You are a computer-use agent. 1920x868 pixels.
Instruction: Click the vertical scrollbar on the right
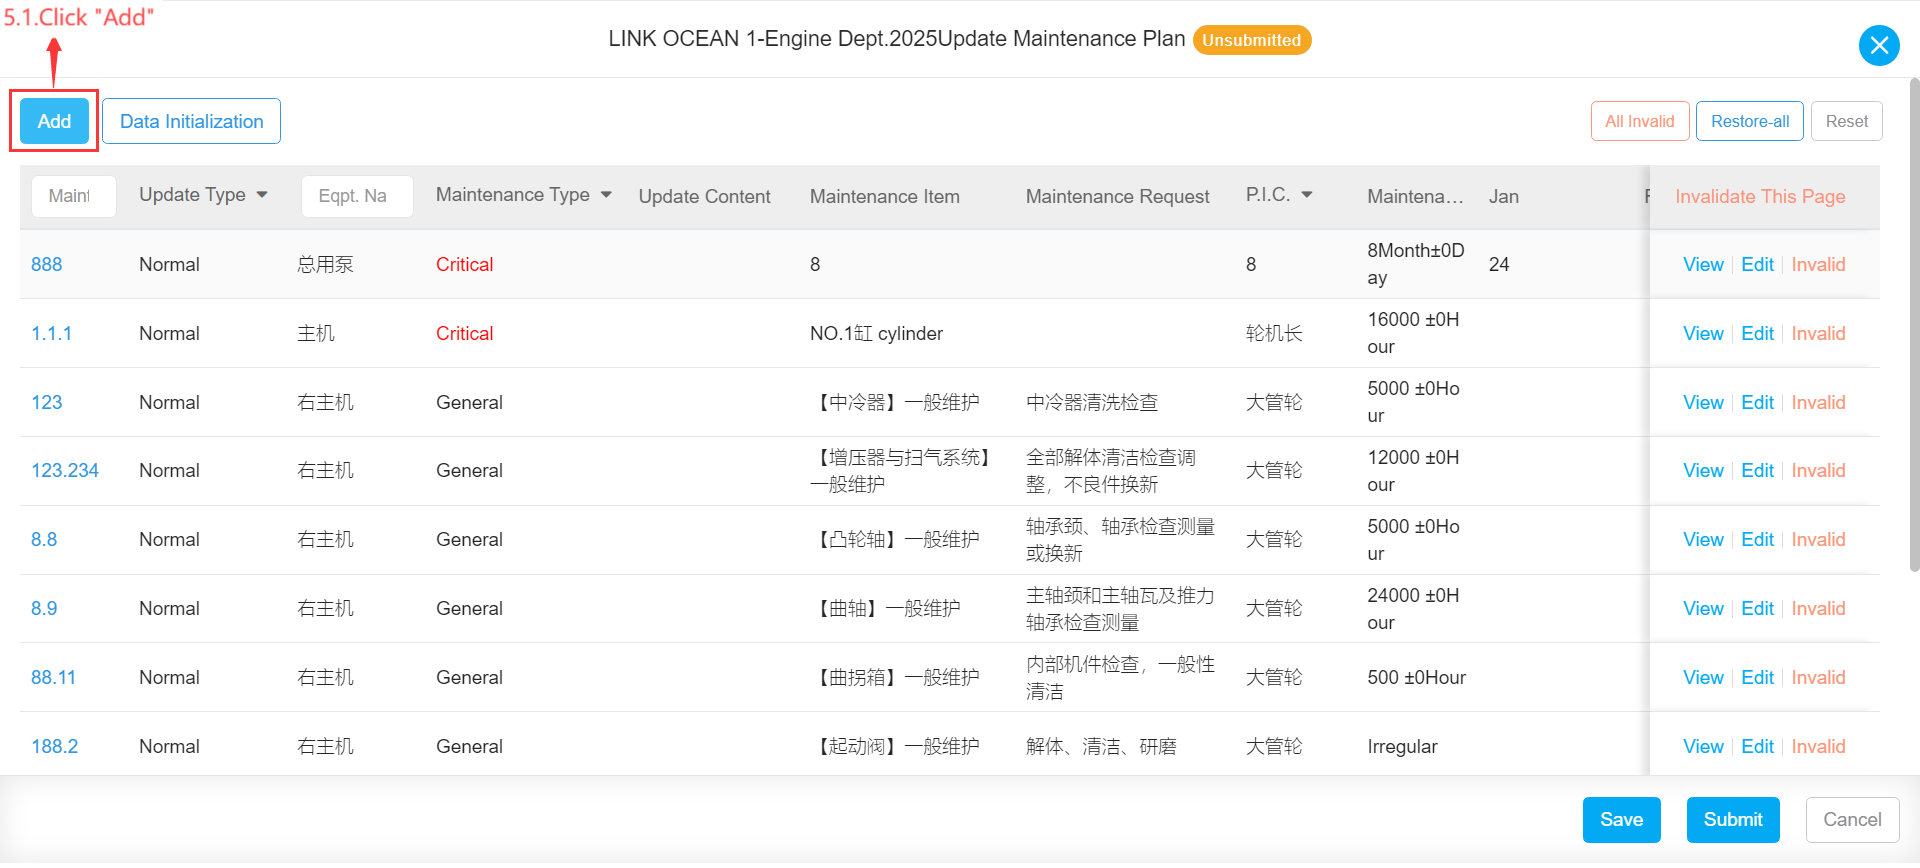pos(1914,325)
